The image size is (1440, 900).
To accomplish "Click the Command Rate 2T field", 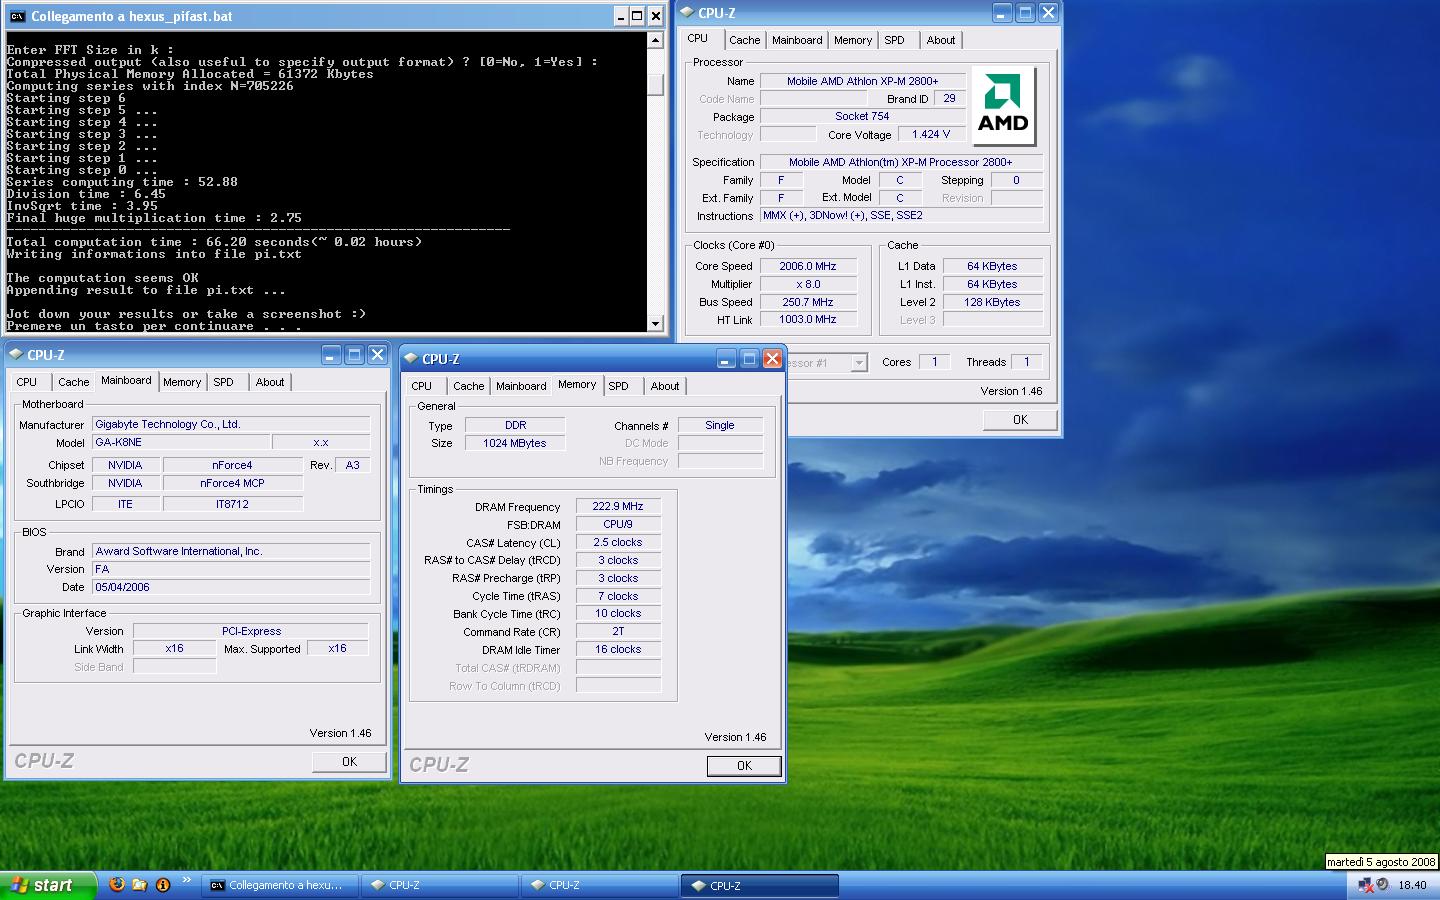I will (618, 631).
